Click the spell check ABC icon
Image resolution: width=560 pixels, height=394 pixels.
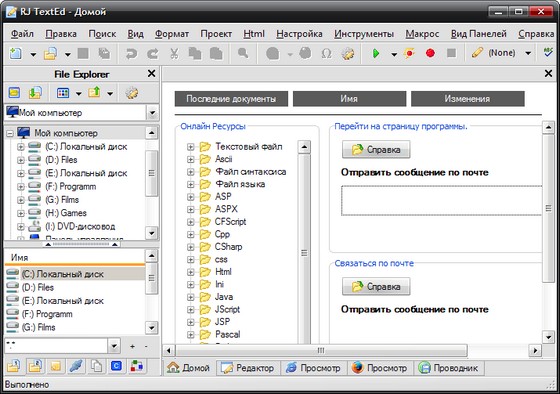(548, 53)
